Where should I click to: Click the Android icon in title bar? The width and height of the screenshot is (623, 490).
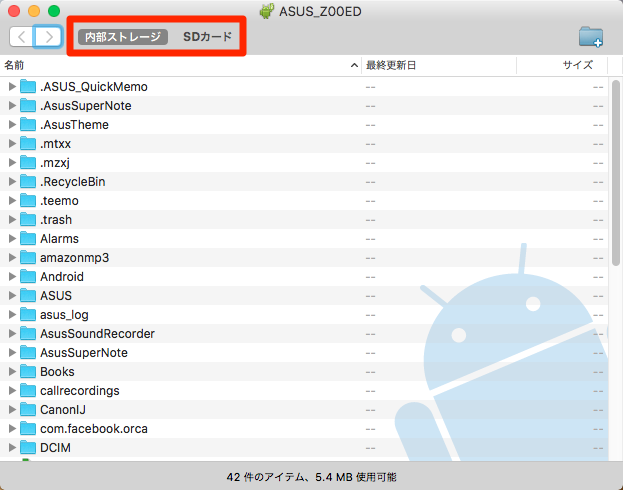point(267,11)
